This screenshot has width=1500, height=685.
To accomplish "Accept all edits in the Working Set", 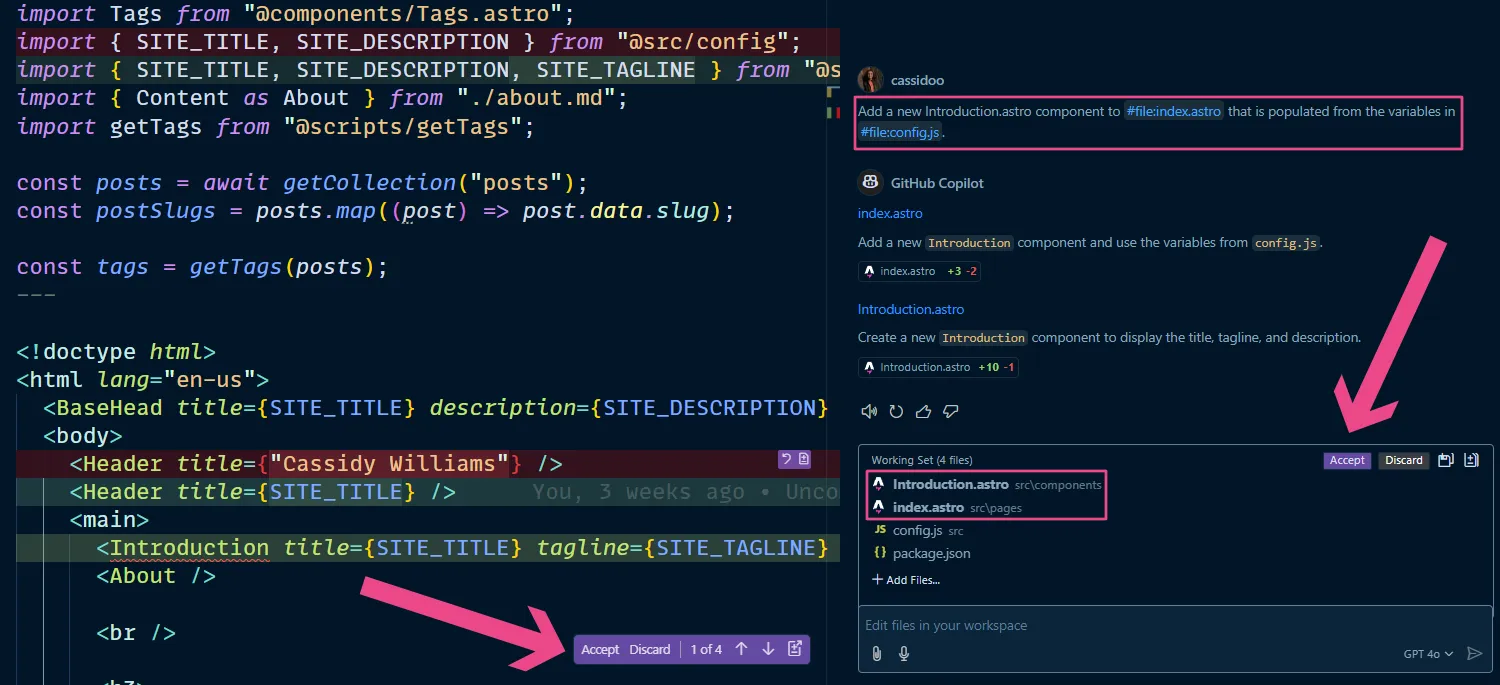I will point(1347,460).
